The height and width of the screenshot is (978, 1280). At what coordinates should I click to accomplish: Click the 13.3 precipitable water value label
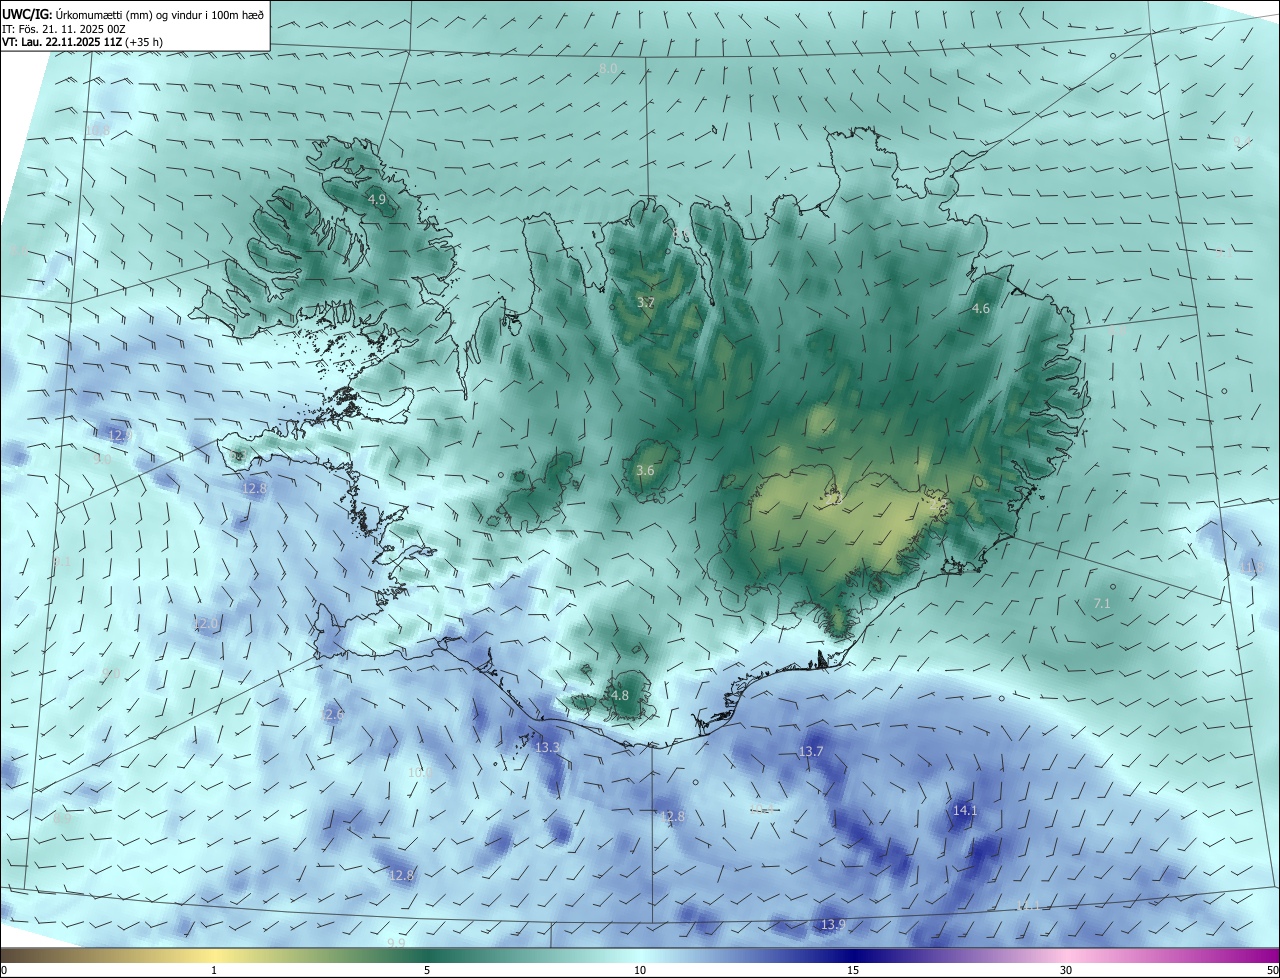coord(547,747)
